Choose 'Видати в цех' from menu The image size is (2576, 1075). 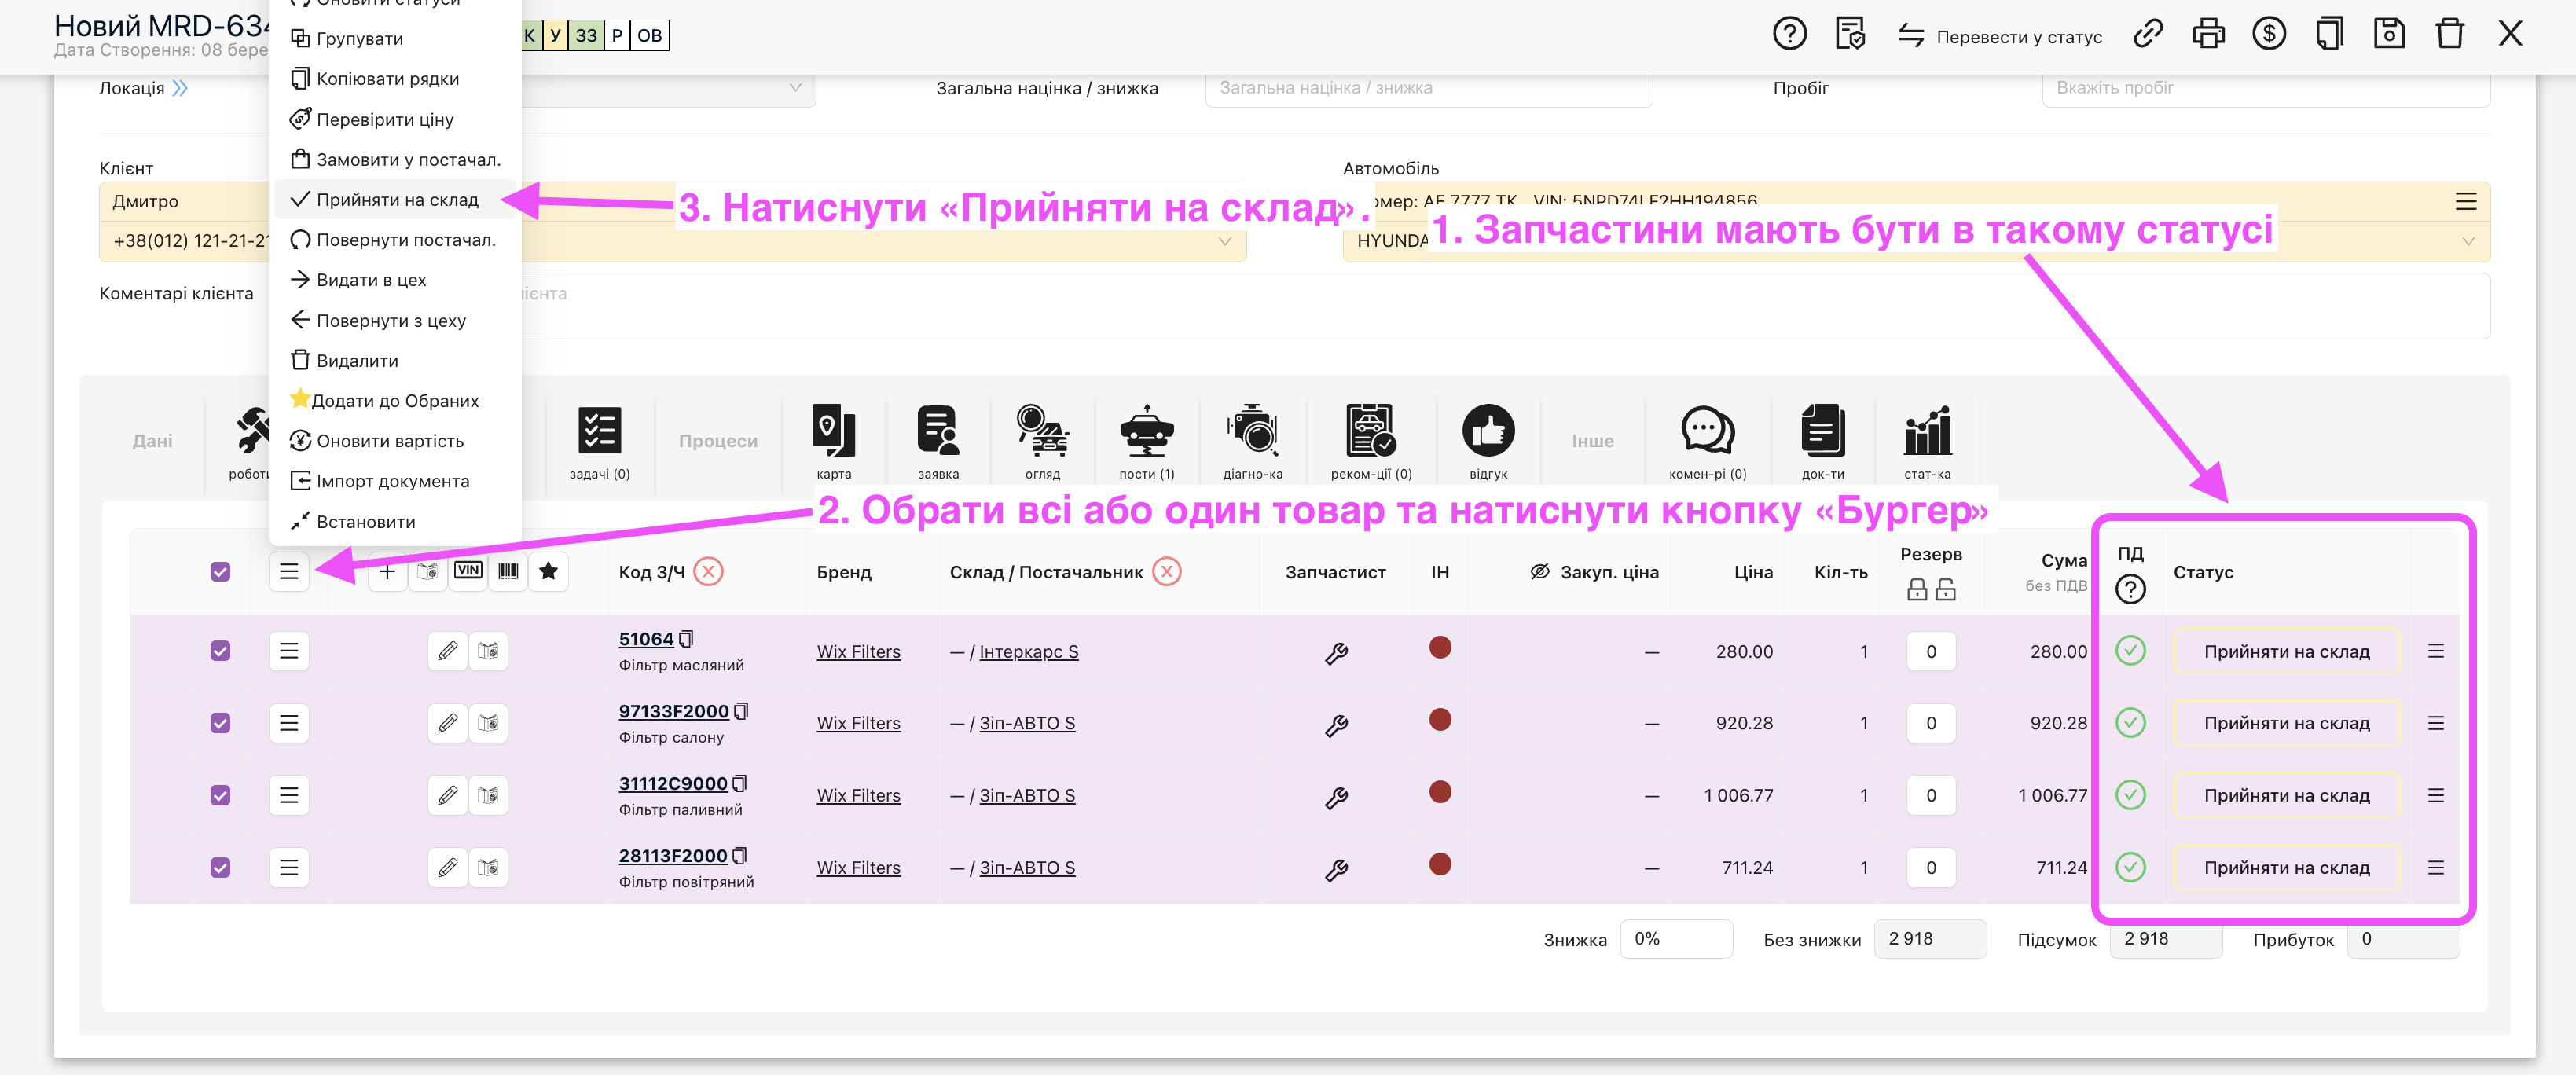point(371,280)
